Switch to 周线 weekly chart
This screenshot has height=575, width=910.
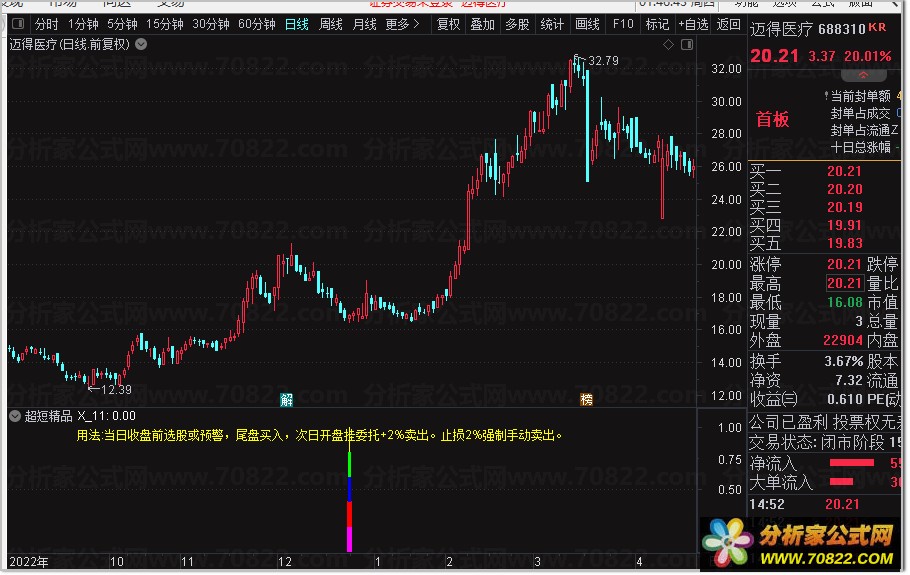point(331,24)
